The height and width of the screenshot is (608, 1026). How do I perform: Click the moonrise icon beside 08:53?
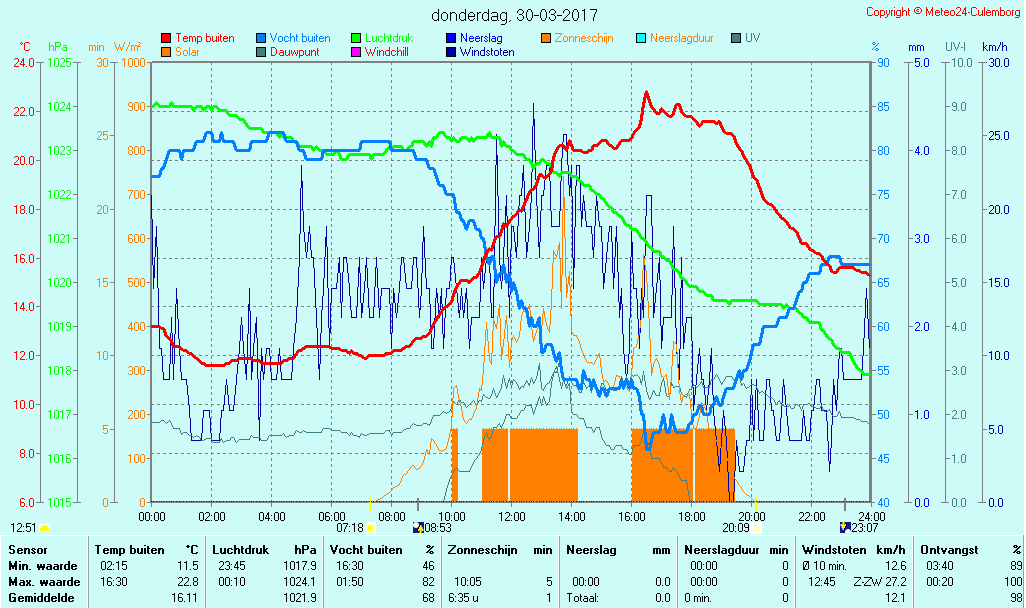pyautogui.click(x=418, y=527)
